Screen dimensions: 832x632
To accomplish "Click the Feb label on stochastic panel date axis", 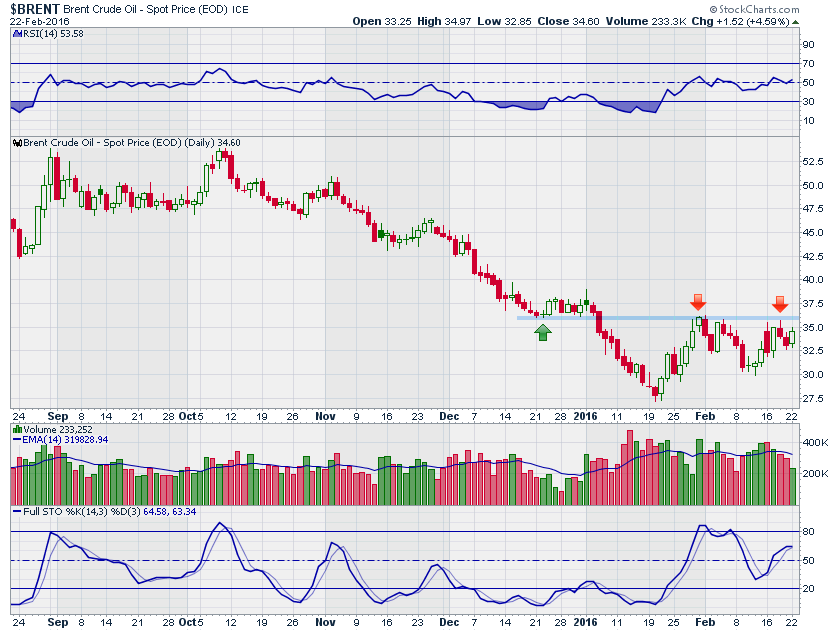I will click(705, 622).
